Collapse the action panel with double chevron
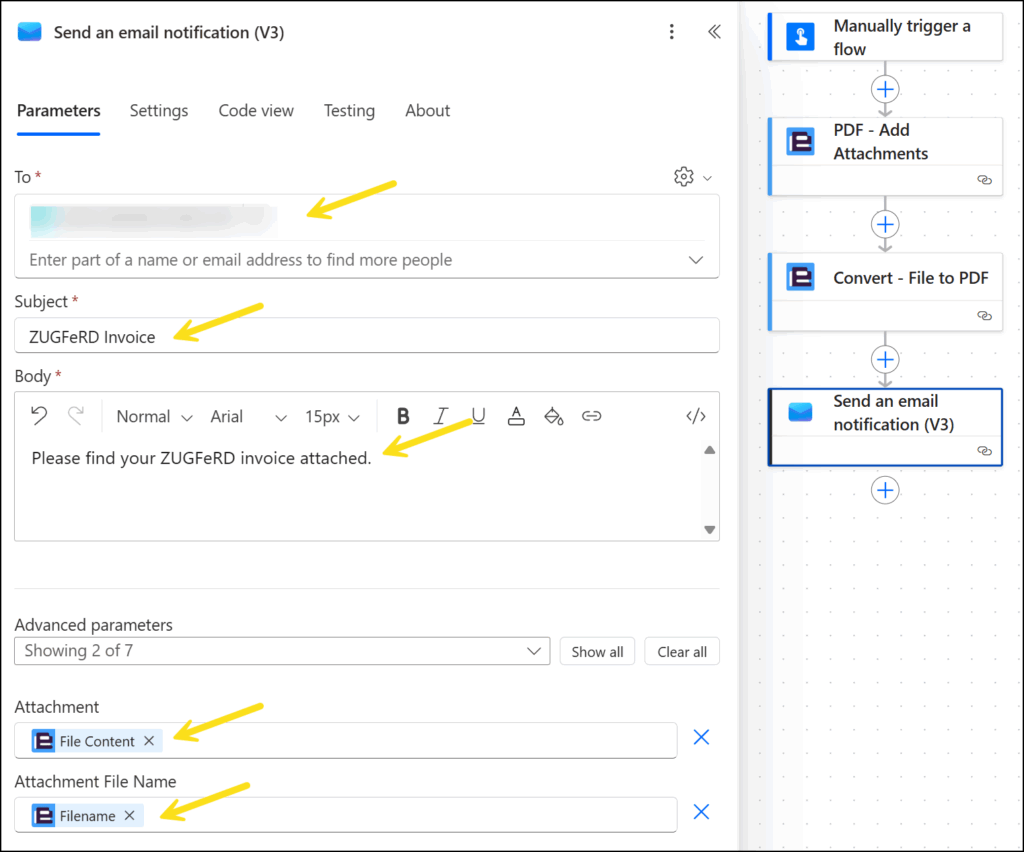 click(x=714, y=32)
